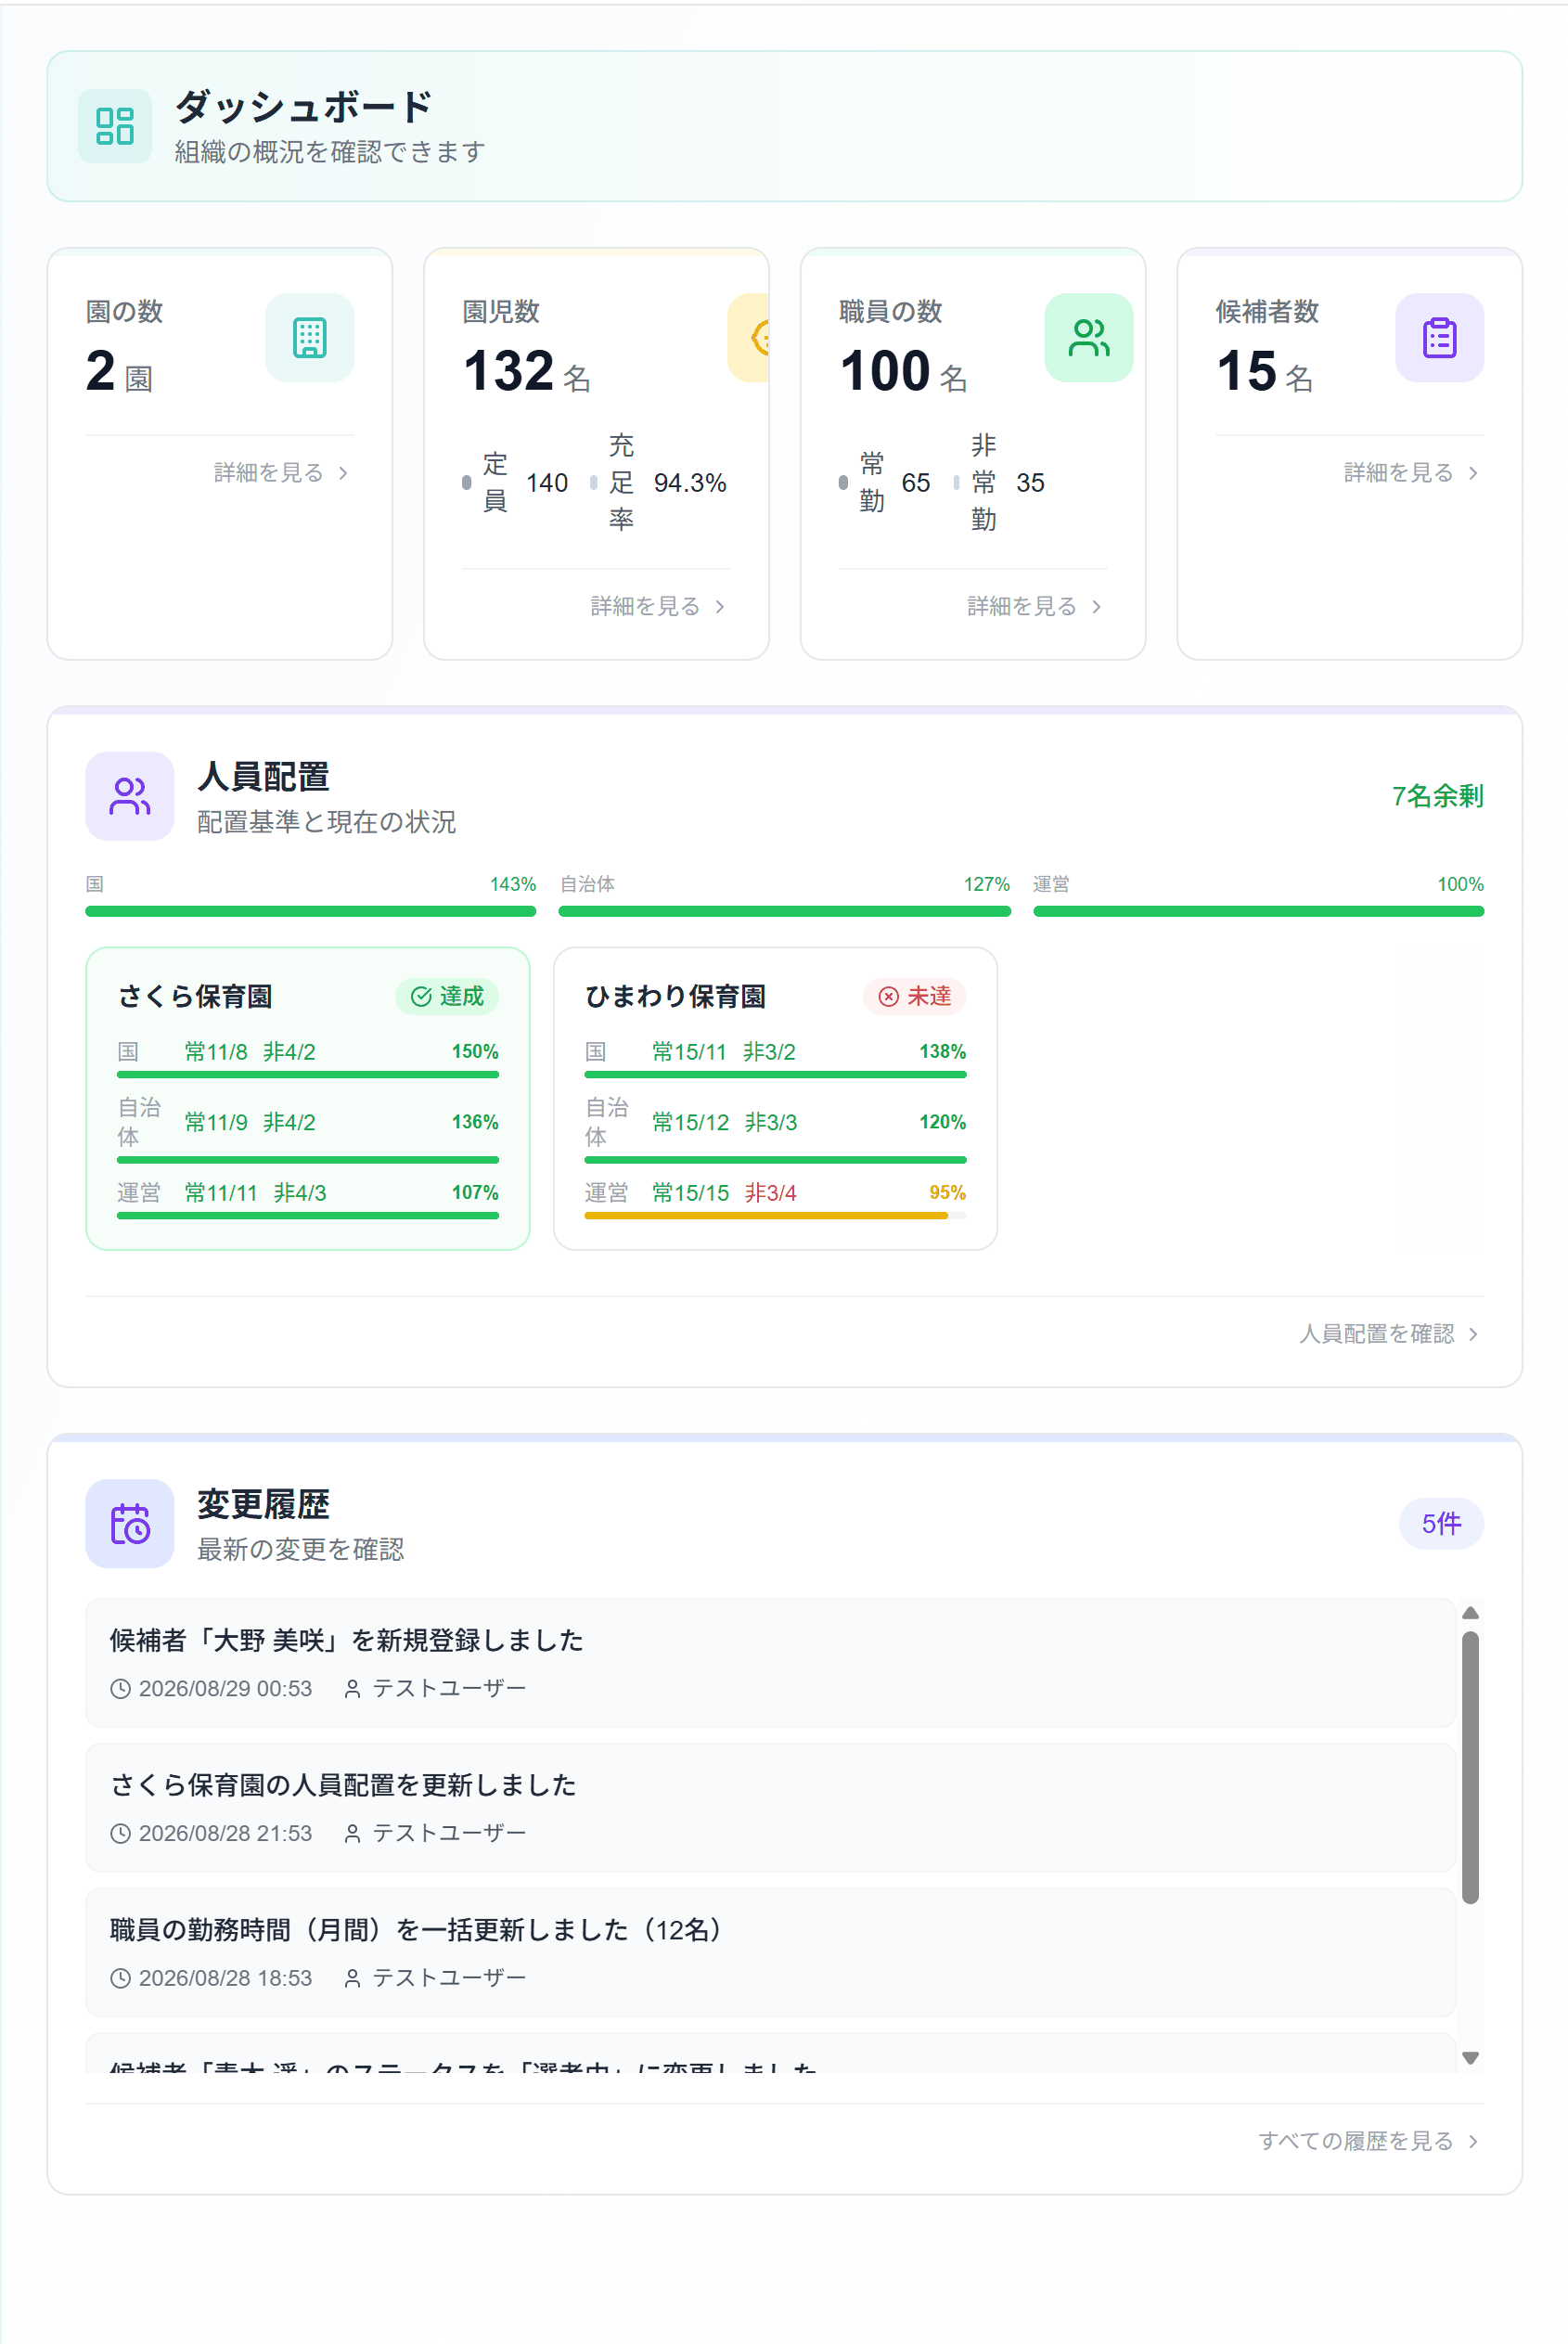
Task: Click the 未達 badge on ひまわり保育園
Action: (914, 996)
